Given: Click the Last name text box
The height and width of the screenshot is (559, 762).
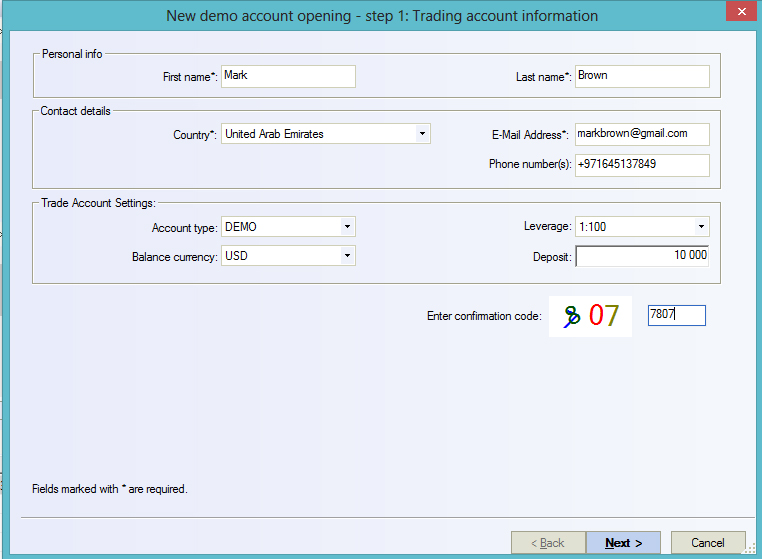Looking at the screenshot, I should (x=641, y=76).
